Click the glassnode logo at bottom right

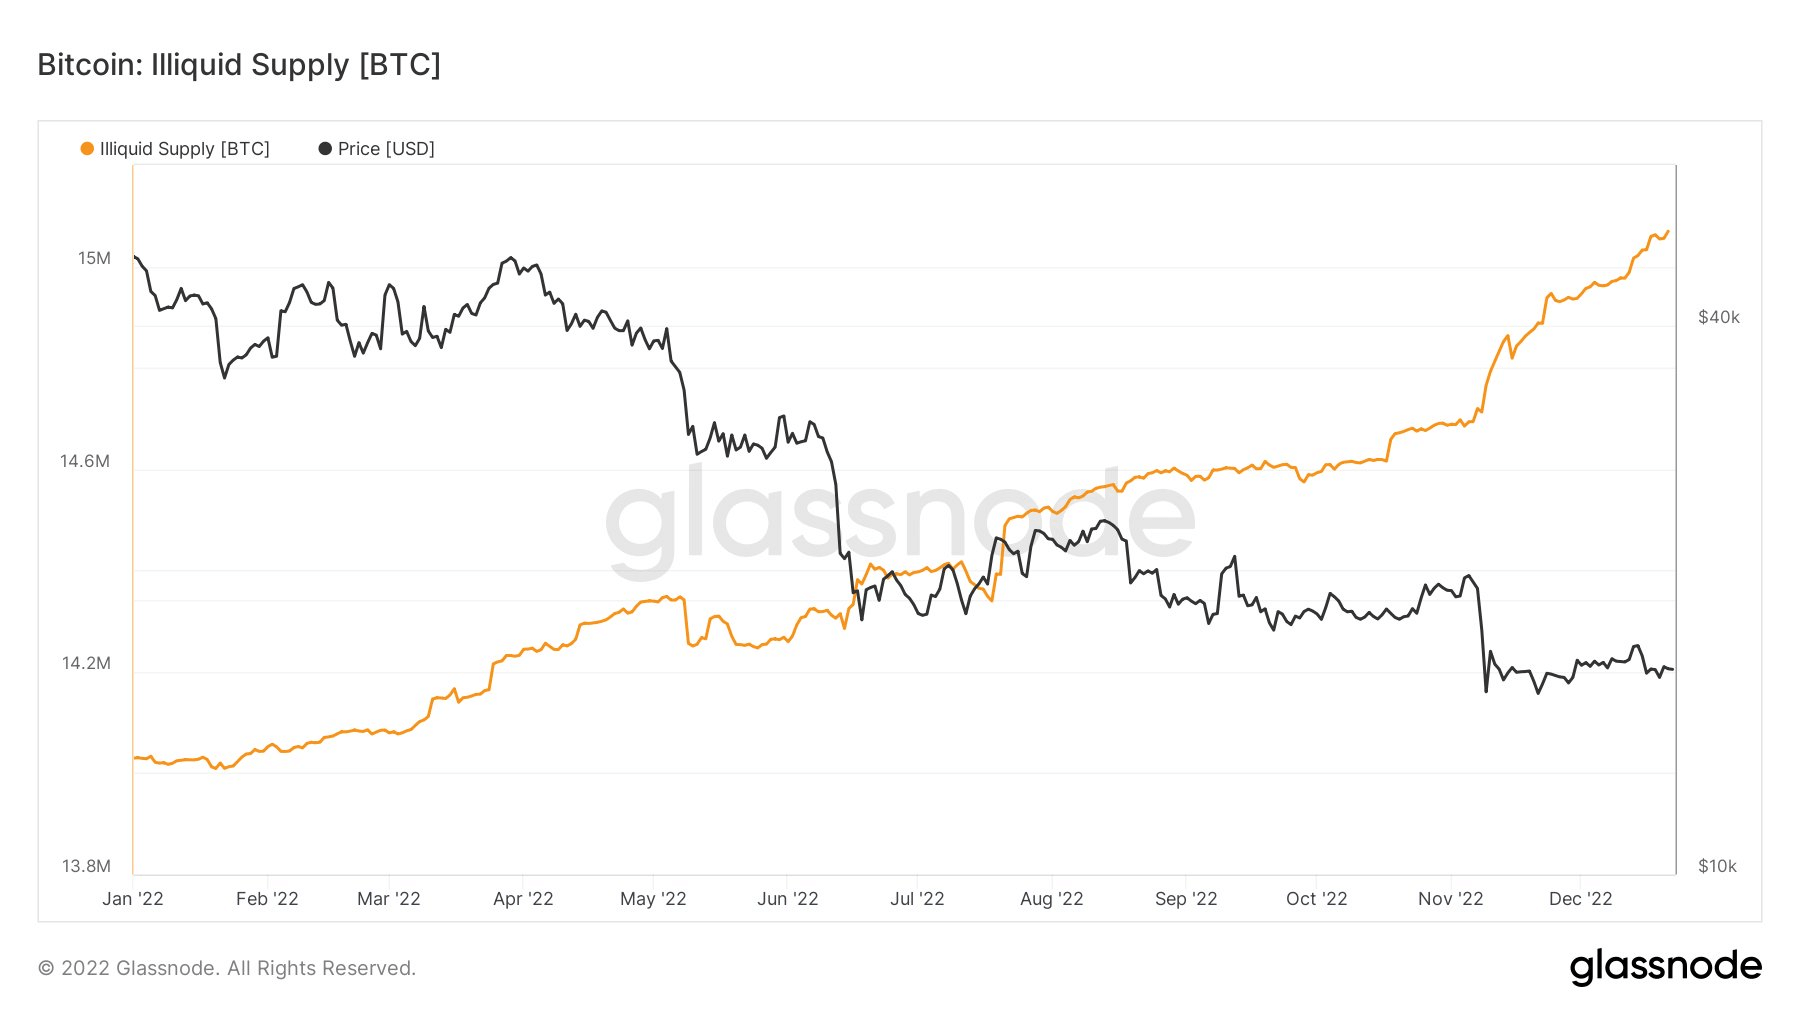(1665, 967)
